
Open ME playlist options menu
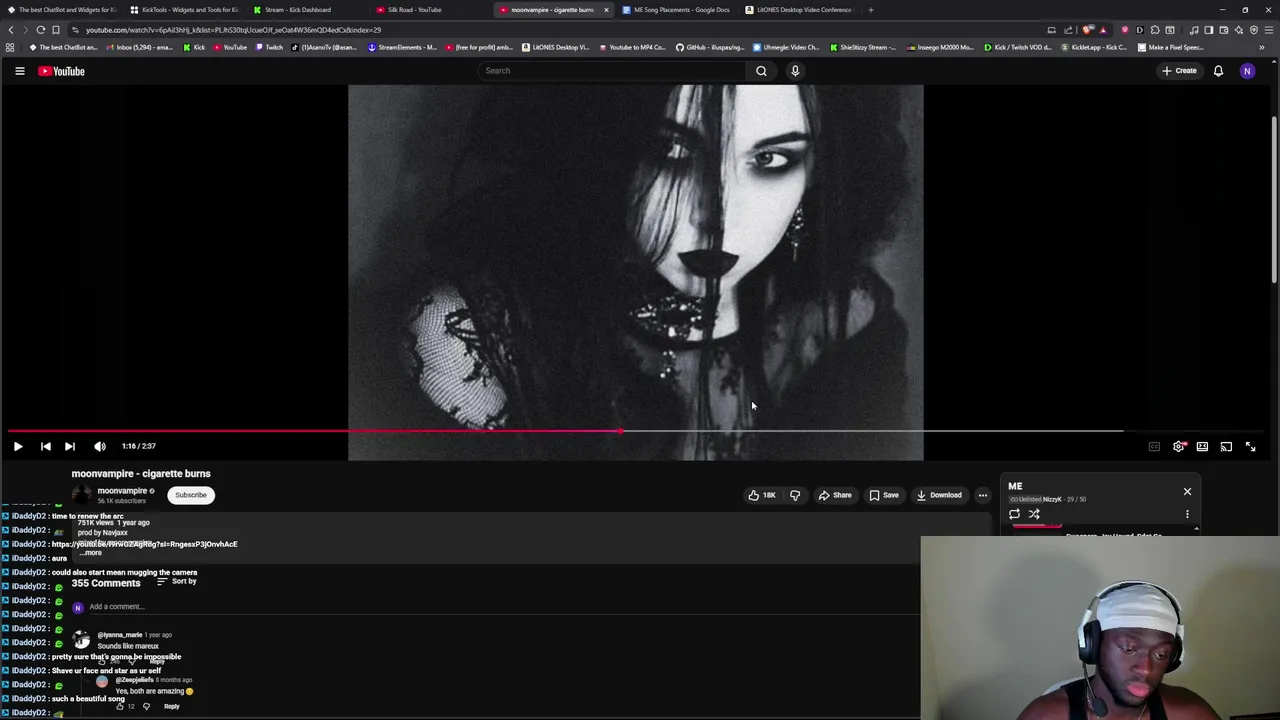click(1187, 514)
